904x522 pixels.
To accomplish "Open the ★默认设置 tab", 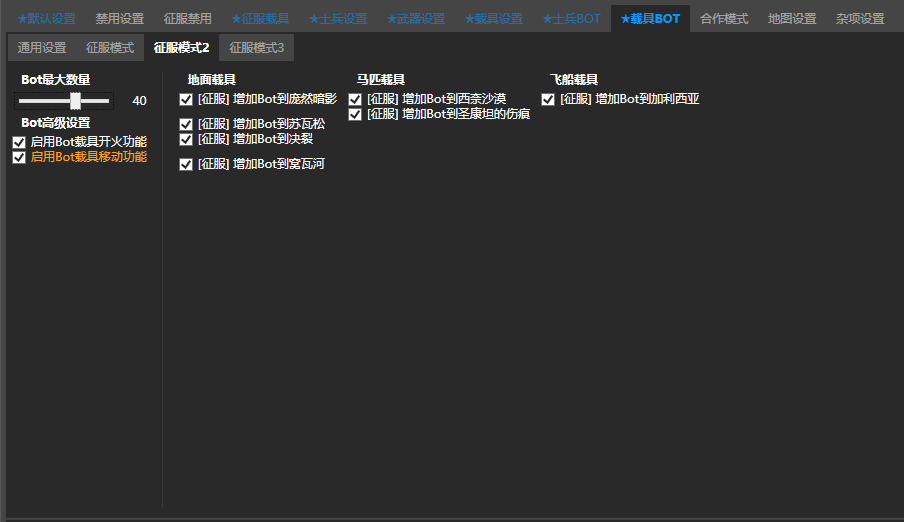I will point(46,19).
